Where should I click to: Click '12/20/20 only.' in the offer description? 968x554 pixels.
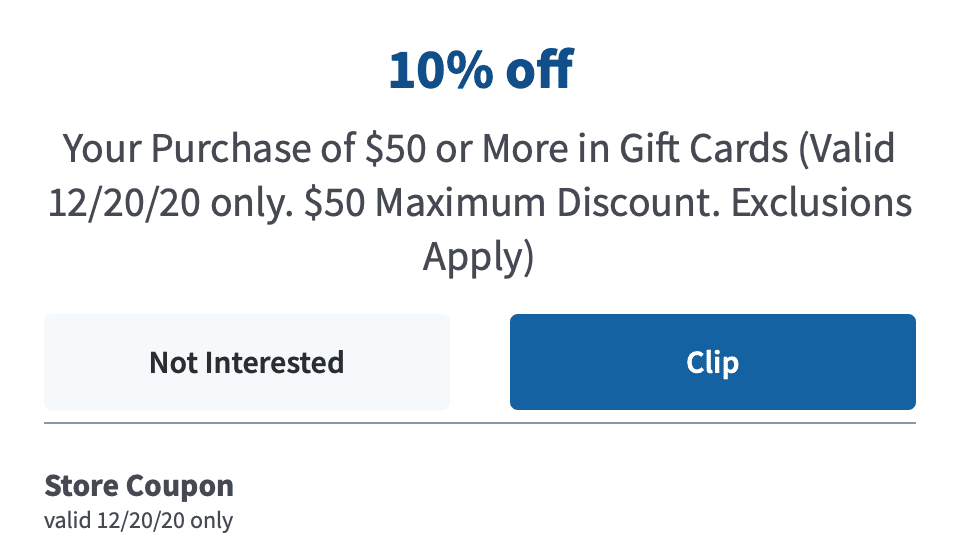tap(170, 203)
